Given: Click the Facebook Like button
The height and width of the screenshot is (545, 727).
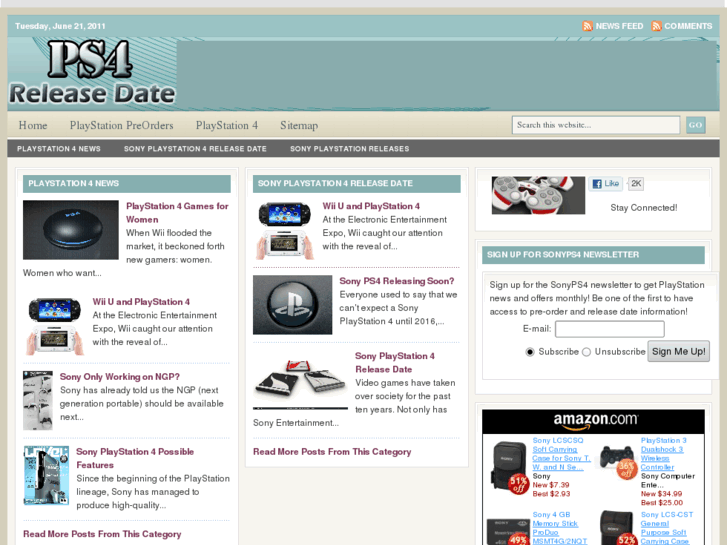Looking at the screenshot, I should (x=606, y=183).
